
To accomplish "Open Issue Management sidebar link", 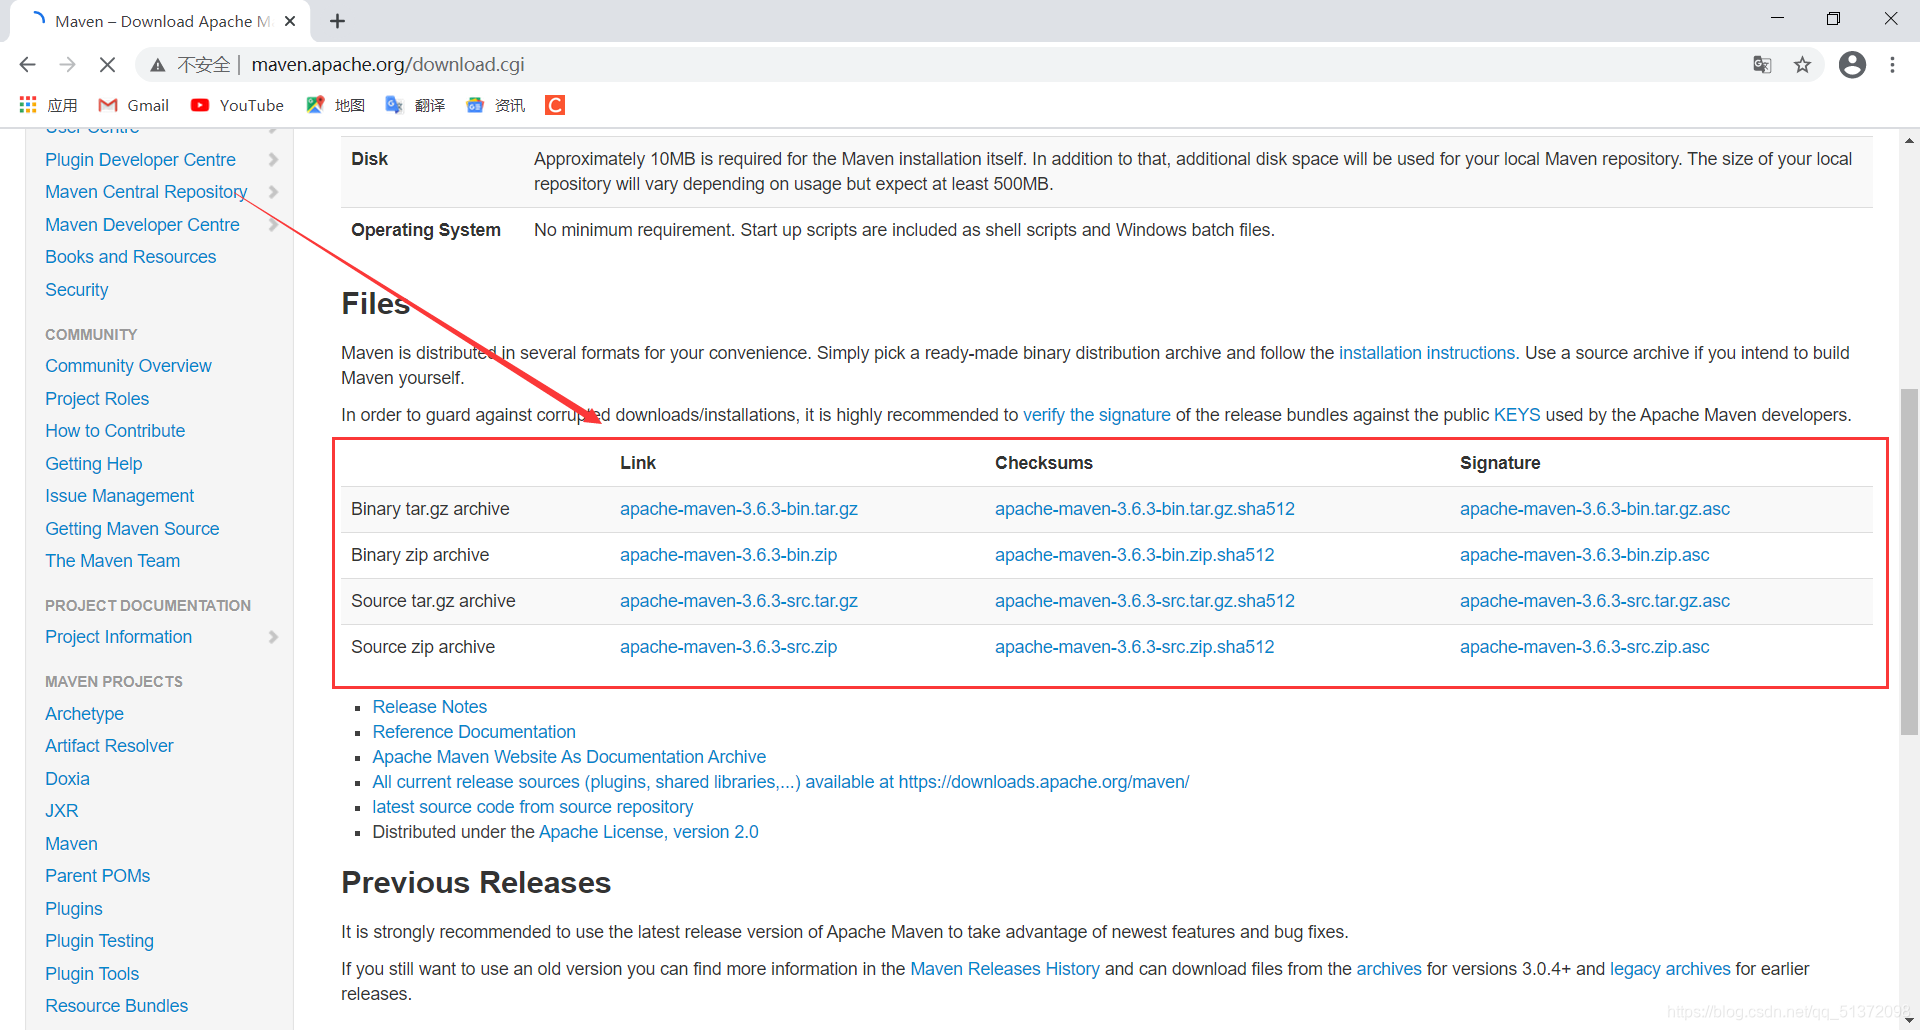I will click(119, 496).
